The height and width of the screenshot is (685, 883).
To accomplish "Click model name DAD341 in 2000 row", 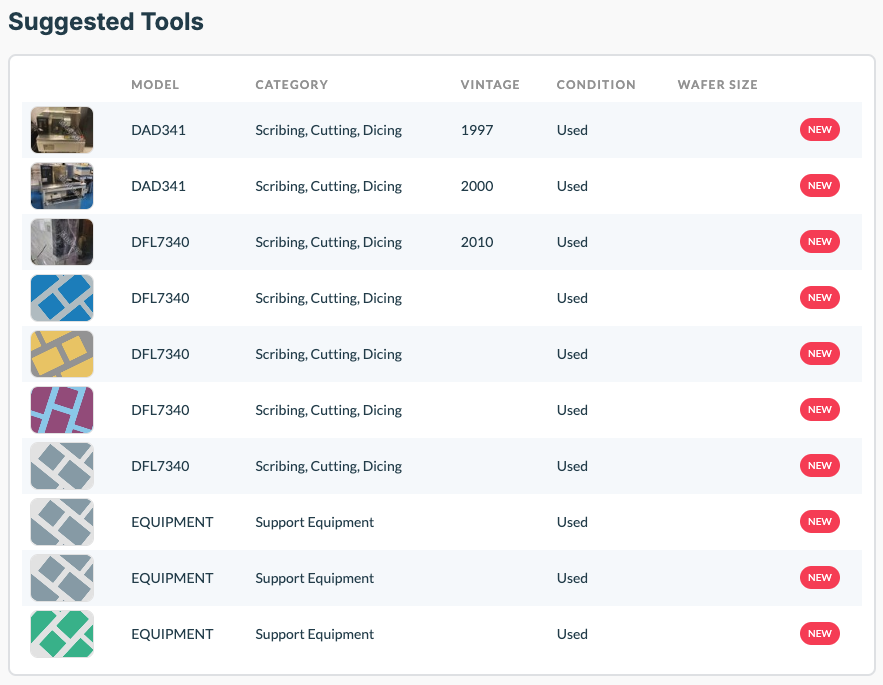I will tap(158, 186).
